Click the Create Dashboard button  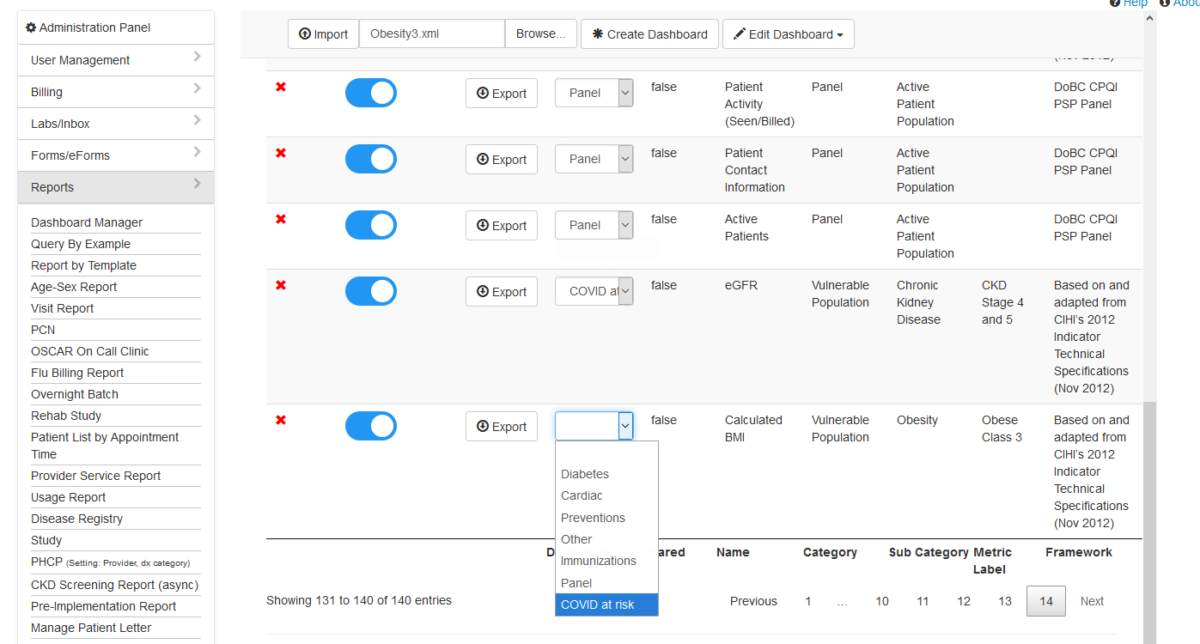pos(649,33)
